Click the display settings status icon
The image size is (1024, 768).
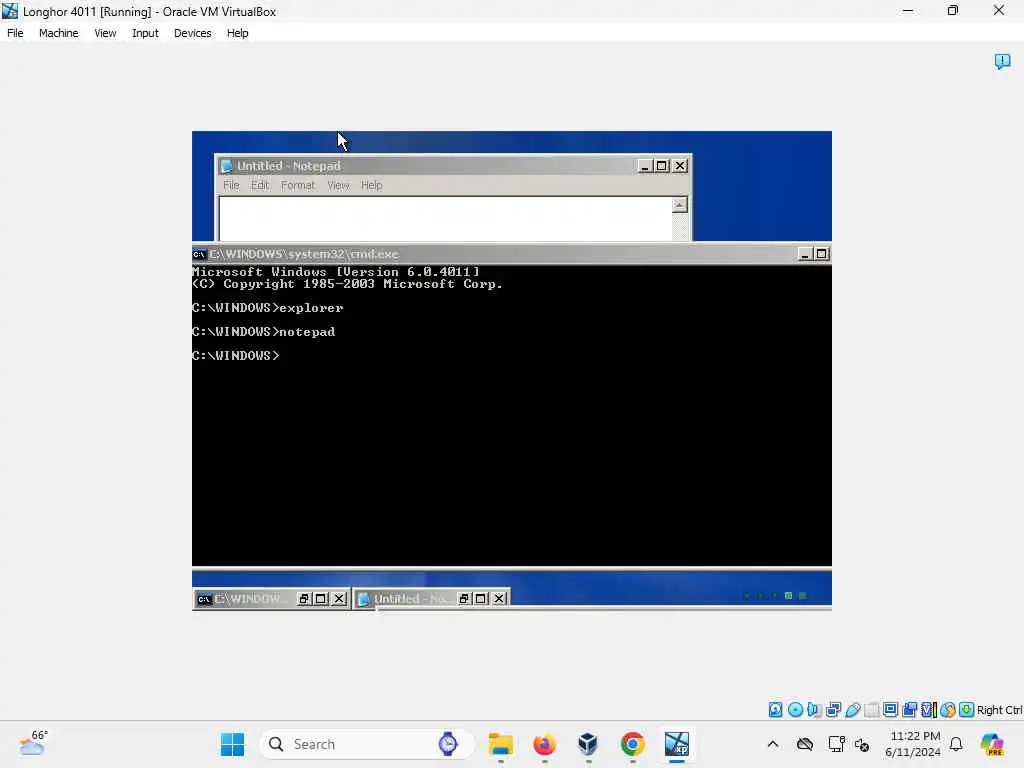coord(890,710)
